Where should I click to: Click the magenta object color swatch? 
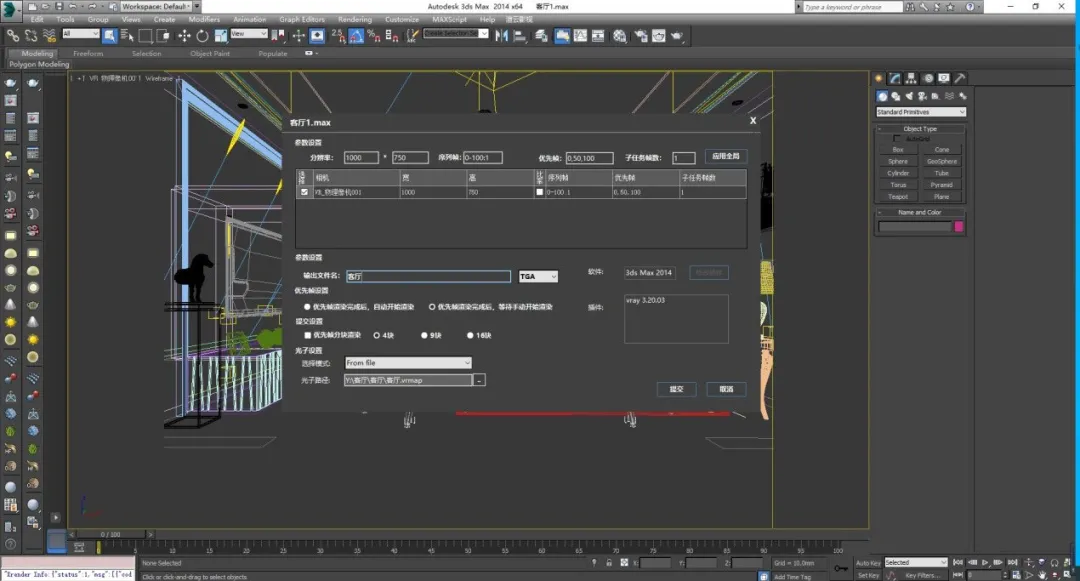(x=958, y=227)
